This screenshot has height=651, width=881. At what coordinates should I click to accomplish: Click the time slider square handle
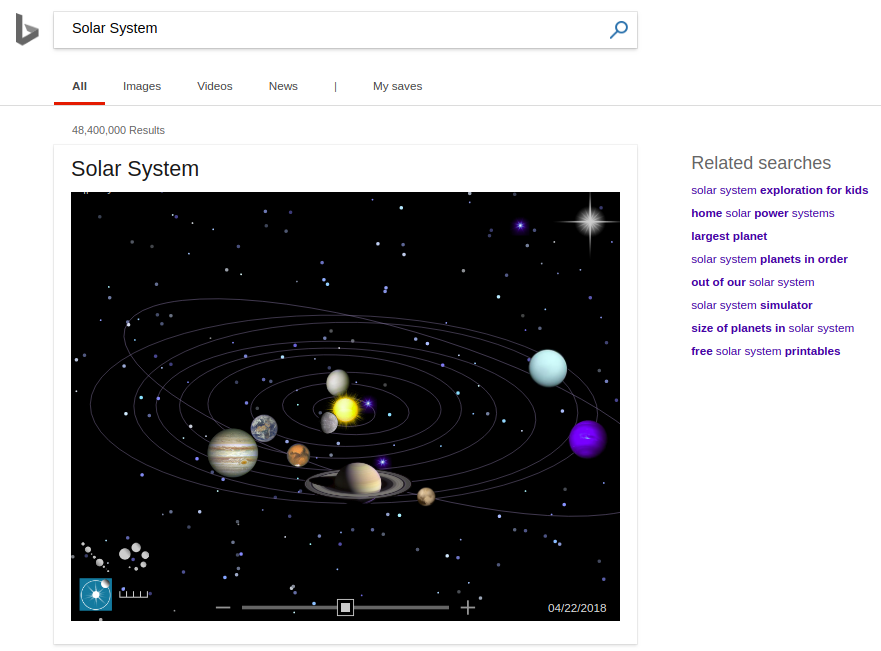pyautogui.click(x=346, y=607)
